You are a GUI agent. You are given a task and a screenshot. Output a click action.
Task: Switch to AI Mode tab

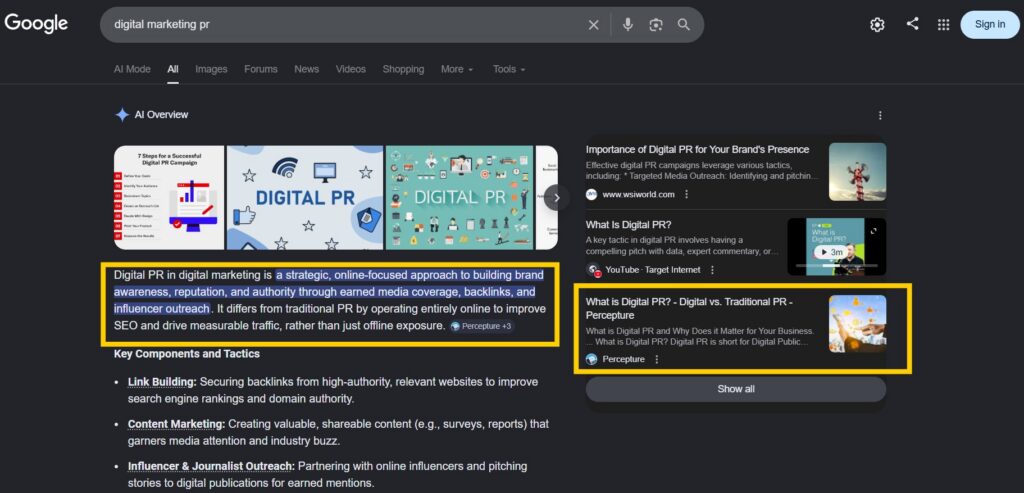(x=132, y=69)
